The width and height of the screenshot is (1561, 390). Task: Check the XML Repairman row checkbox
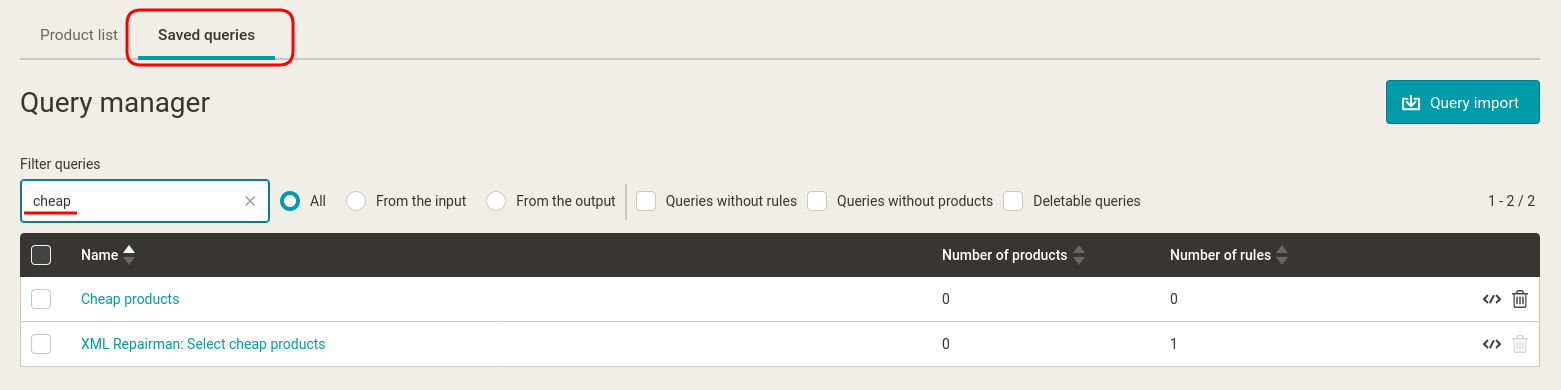(41, 344)
